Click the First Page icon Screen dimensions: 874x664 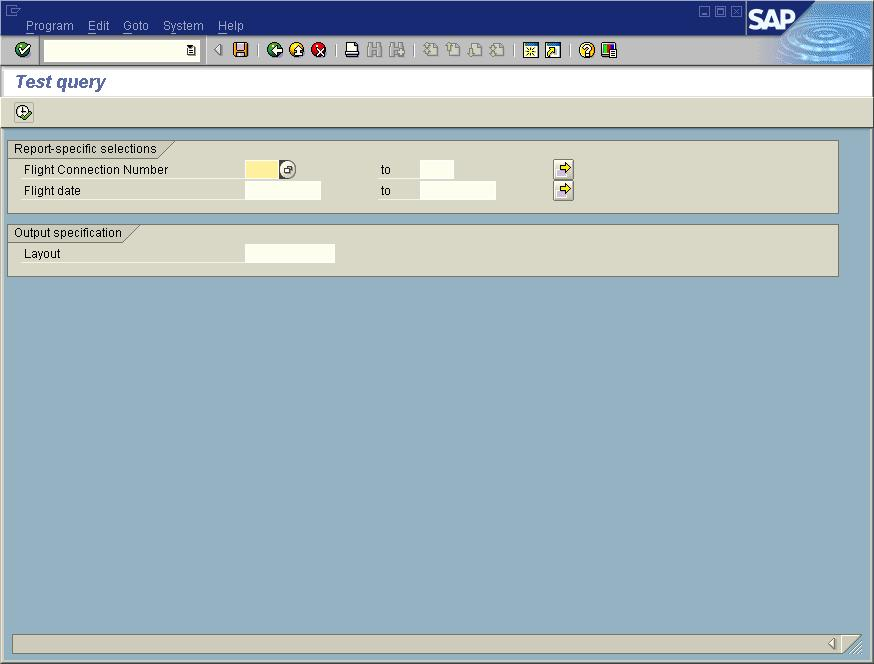click(430, 50)
